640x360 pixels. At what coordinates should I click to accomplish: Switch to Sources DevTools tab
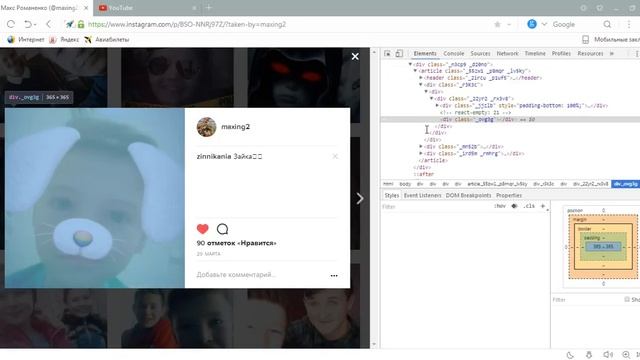[480, 53]
